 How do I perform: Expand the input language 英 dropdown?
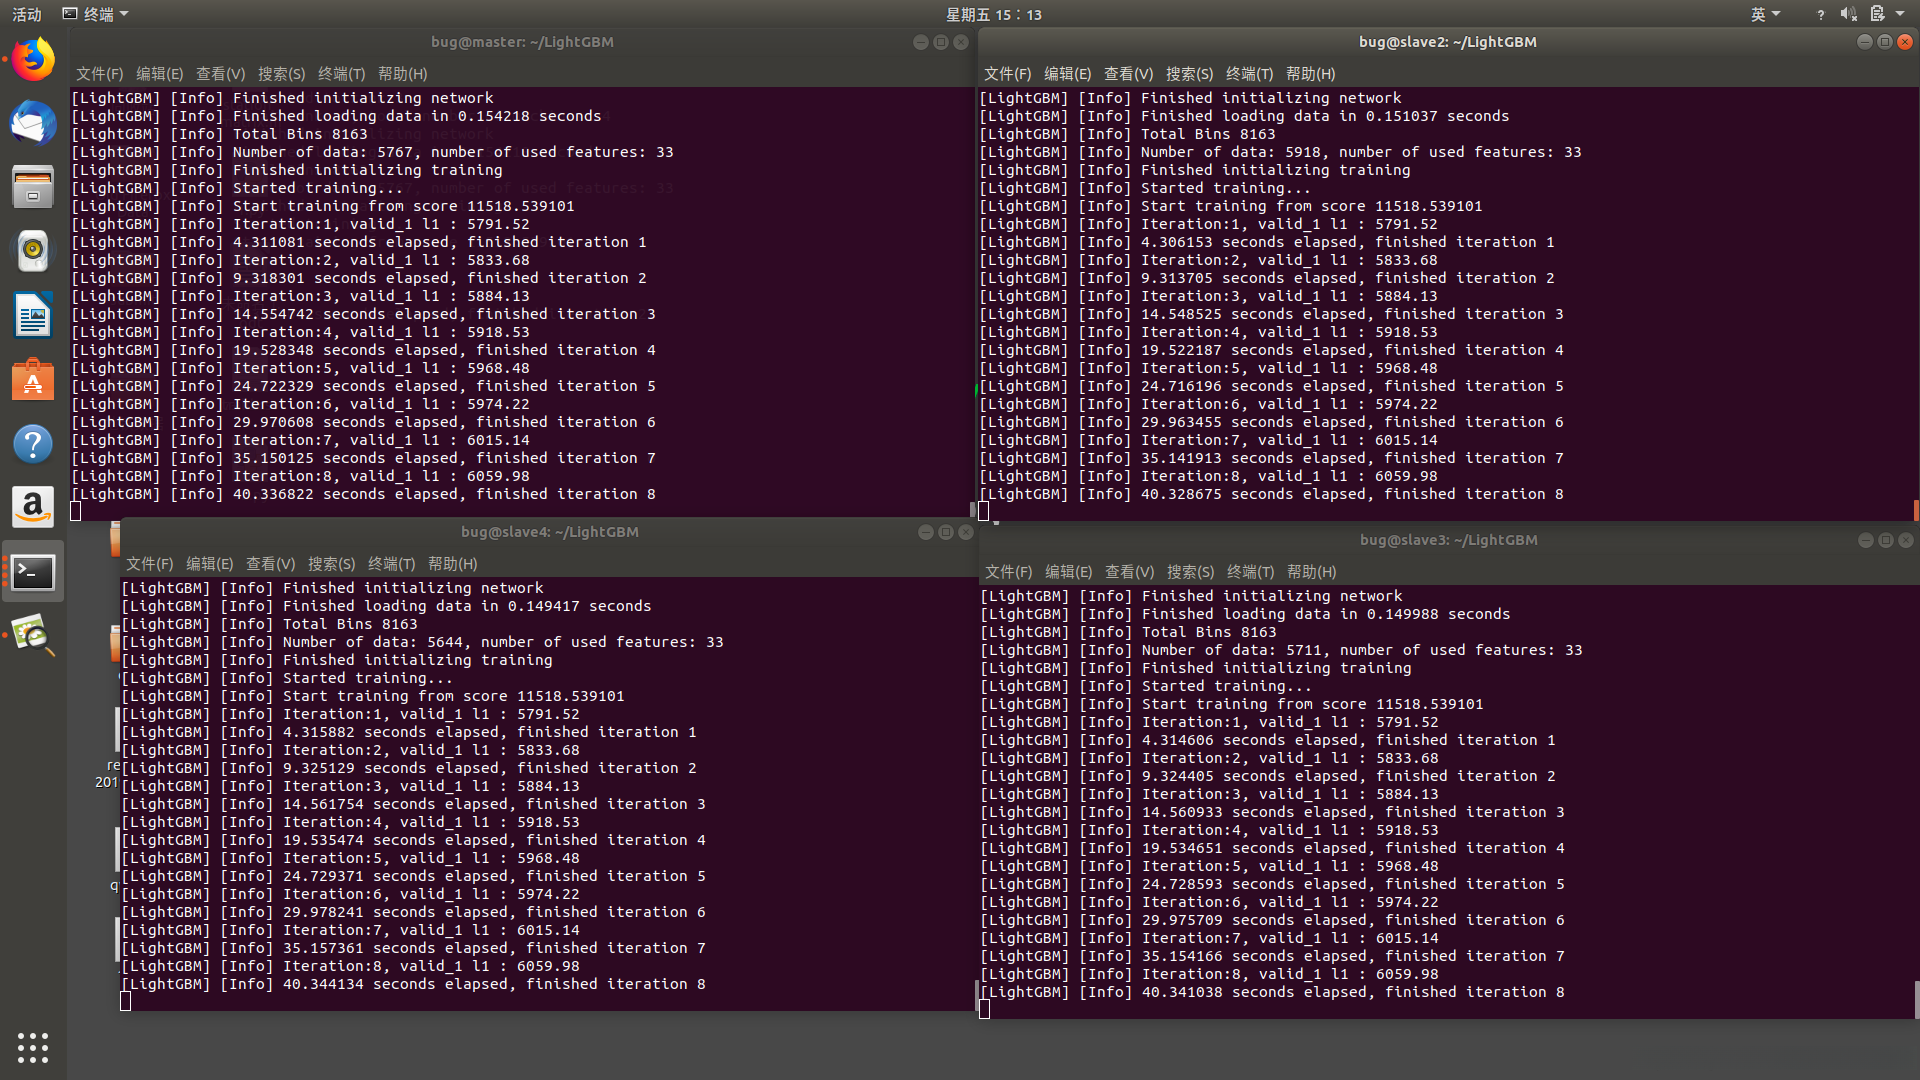[x=1765, y=14]
